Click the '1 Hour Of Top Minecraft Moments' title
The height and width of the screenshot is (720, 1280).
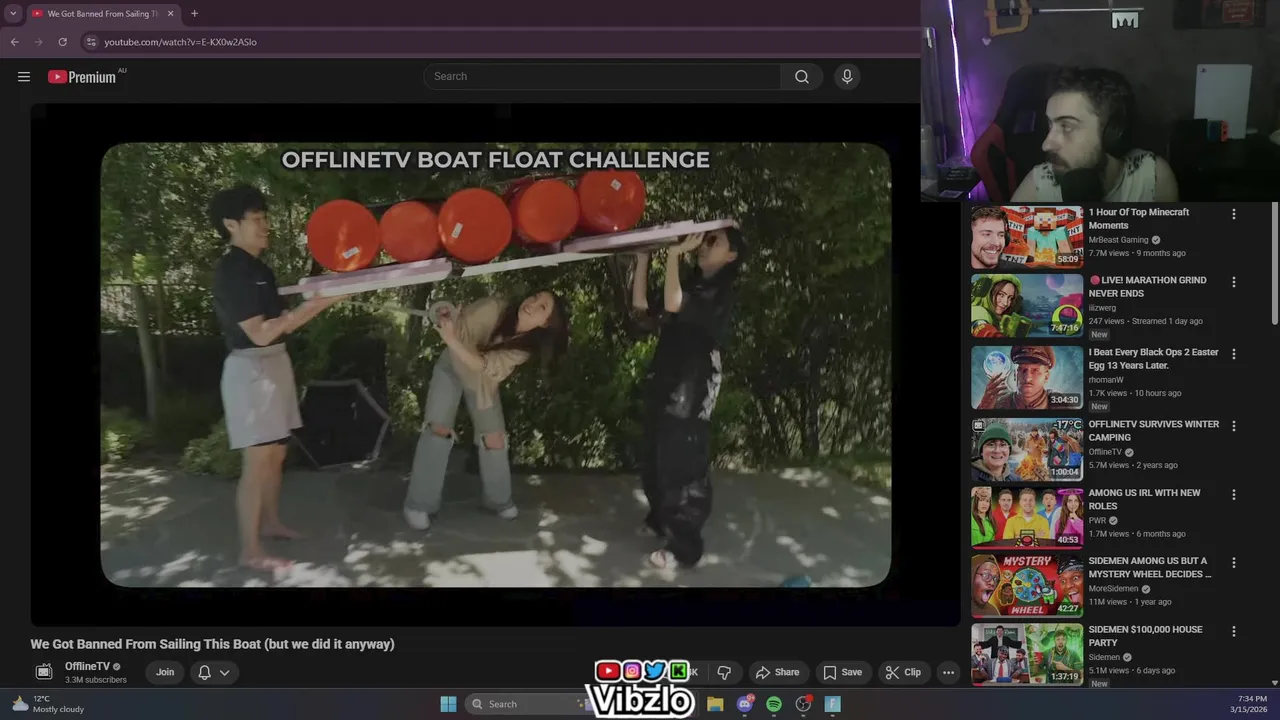[x=1139, y=219]
